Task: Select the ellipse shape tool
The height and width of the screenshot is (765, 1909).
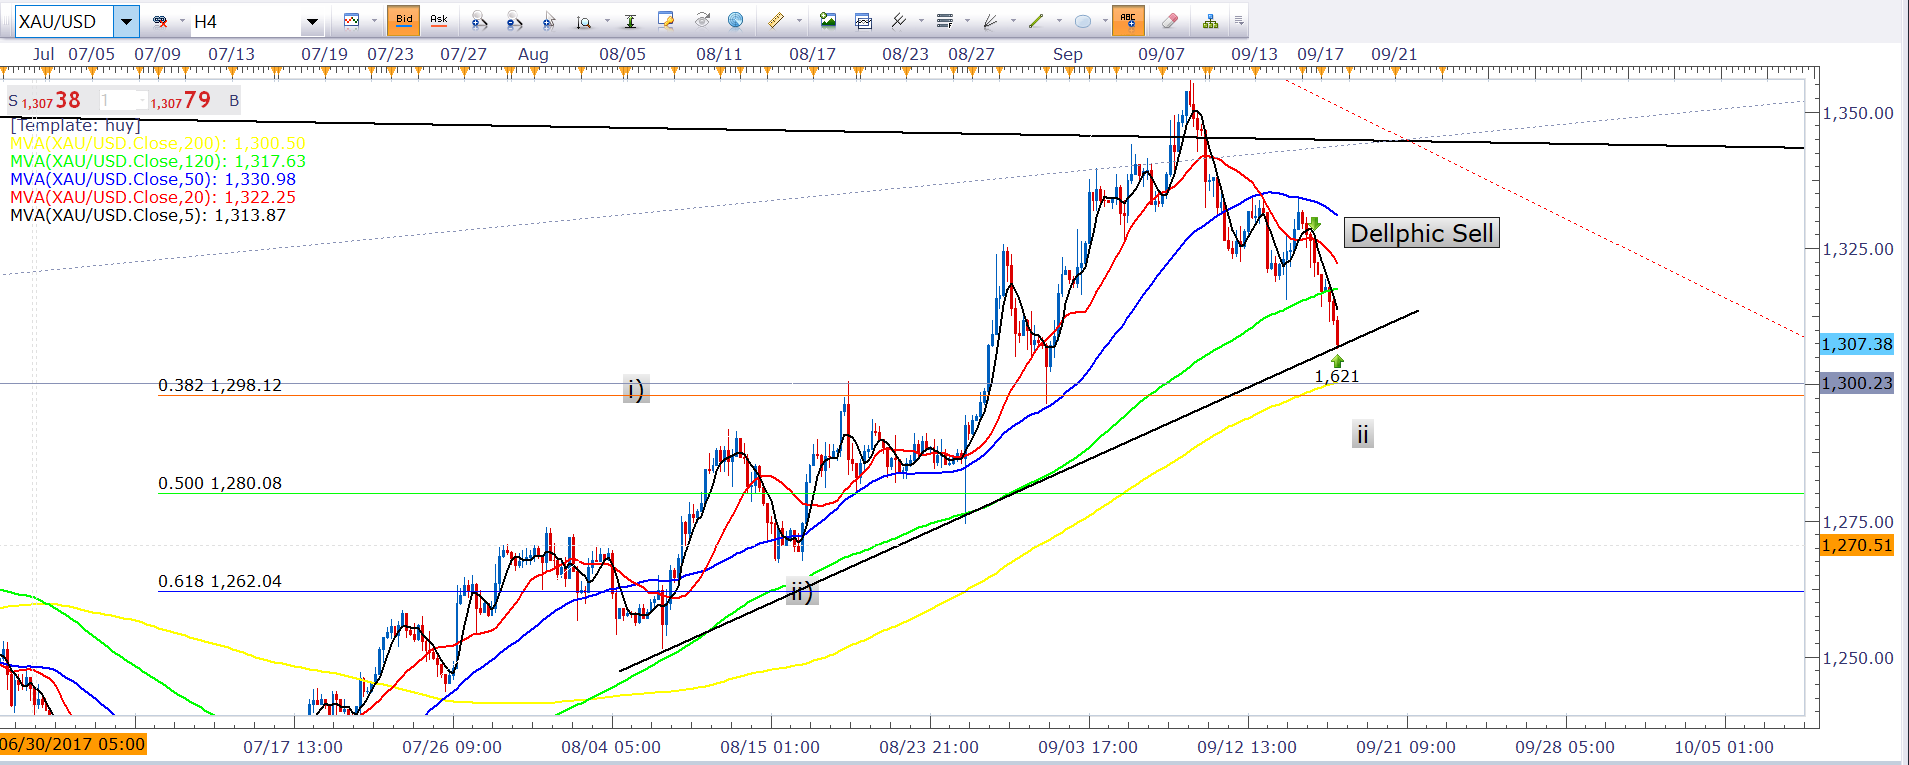Action: tap(1082, 20)
